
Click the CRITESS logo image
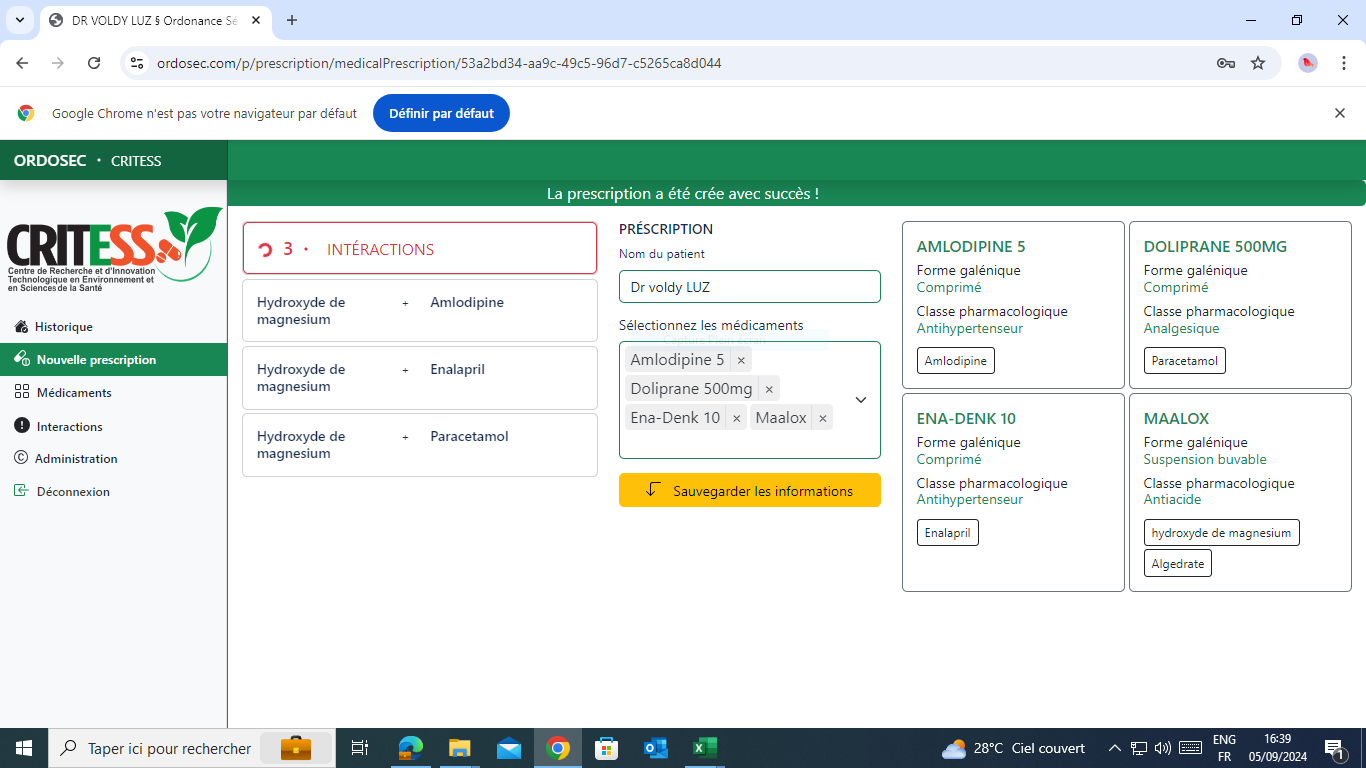click(114, 249)
